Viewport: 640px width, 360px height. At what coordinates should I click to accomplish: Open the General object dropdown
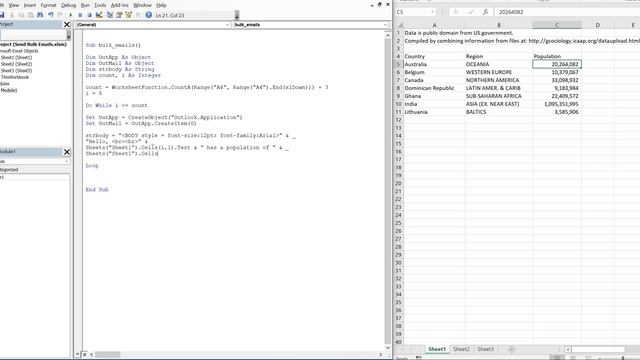coord(227,25)
